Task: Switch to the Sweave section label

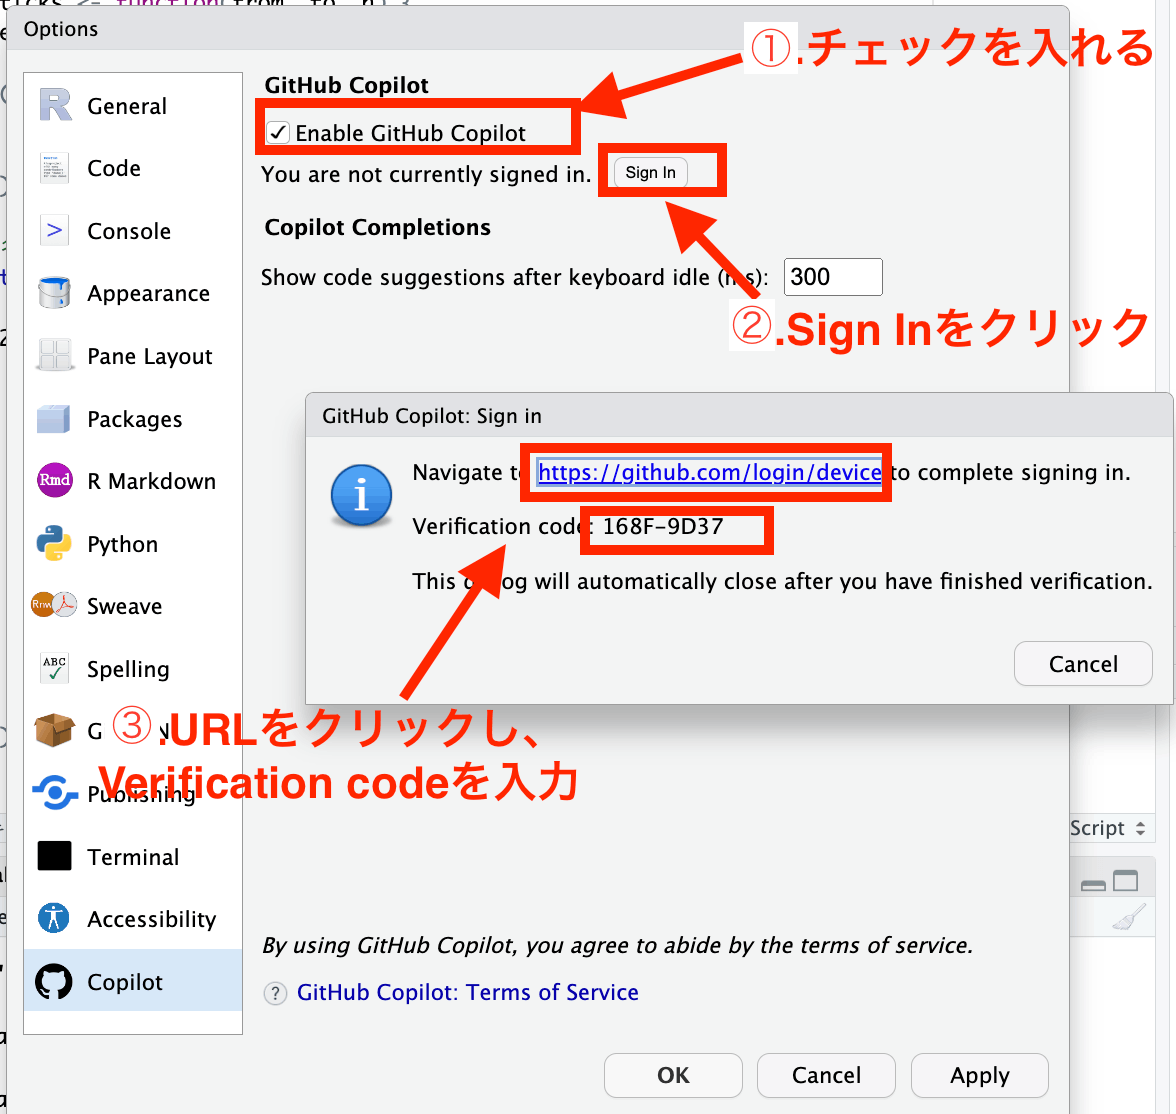Action: point(124,606)
